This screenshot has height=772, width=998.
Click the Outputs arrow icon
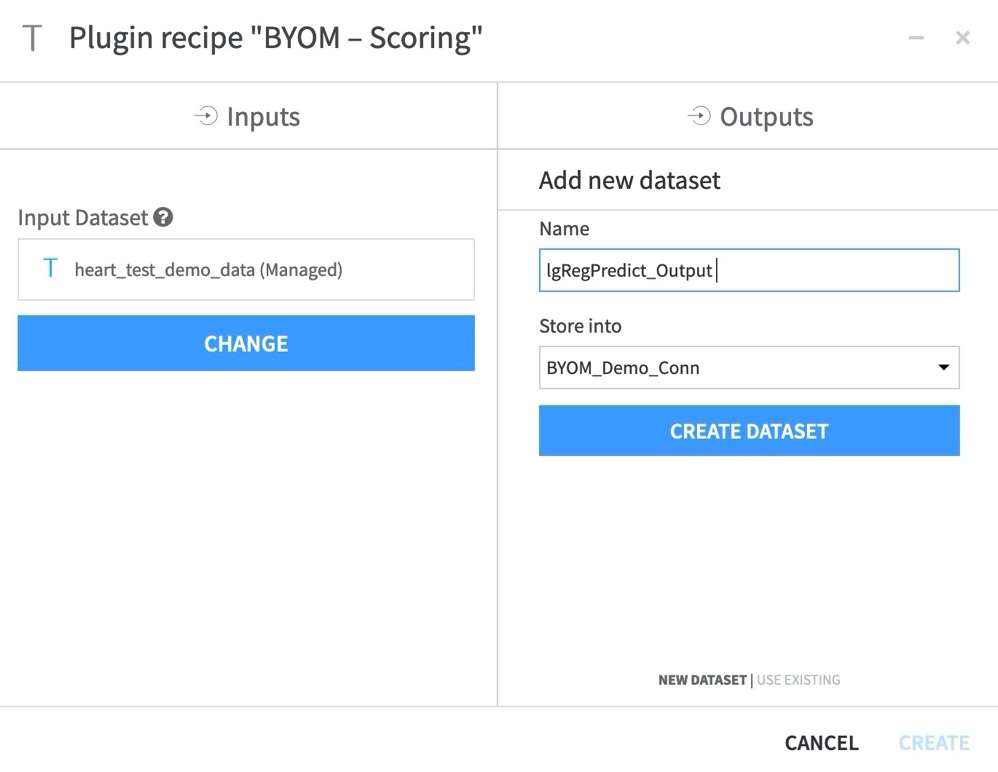point(699,117)
